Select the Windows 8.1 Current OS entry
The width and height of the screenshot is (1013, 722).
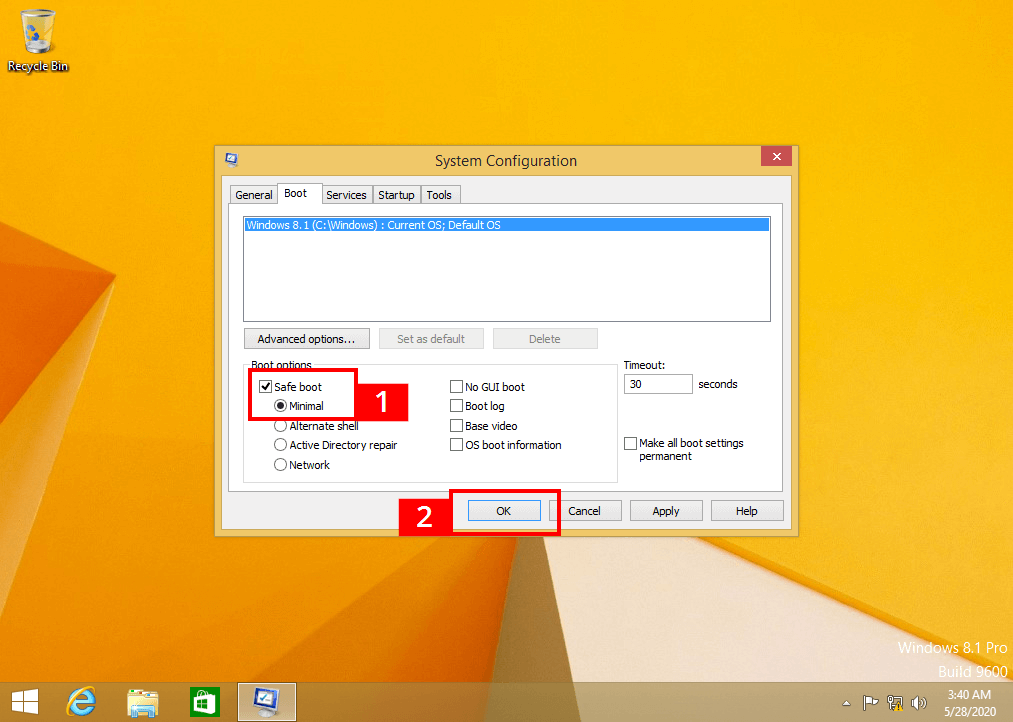tap(506, 225)
